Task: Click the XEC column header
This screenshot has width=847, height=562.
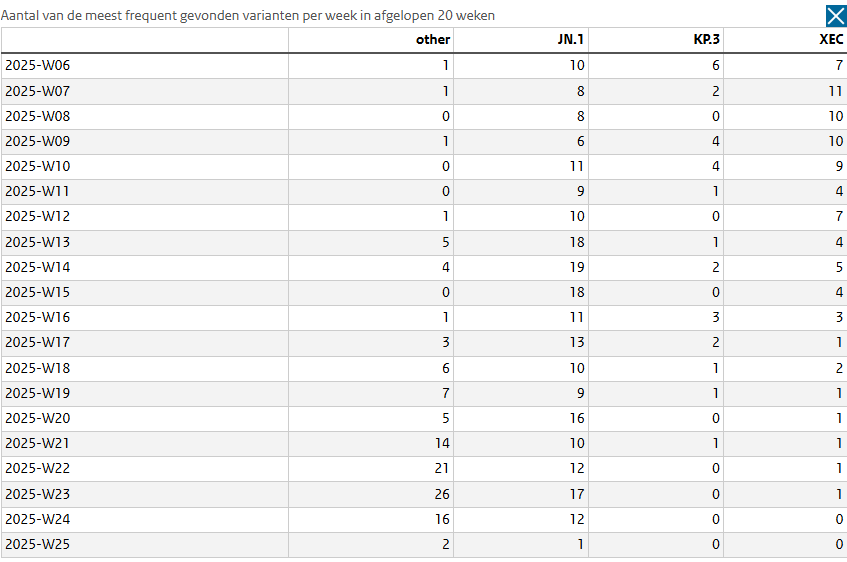Action: tap(831, 39)
